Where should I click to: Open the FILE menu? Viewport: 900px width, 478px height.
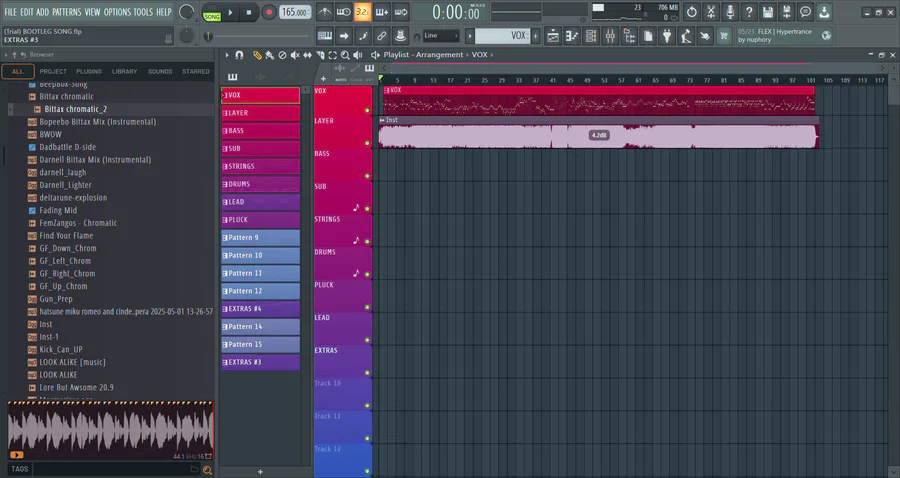(10, 12)
